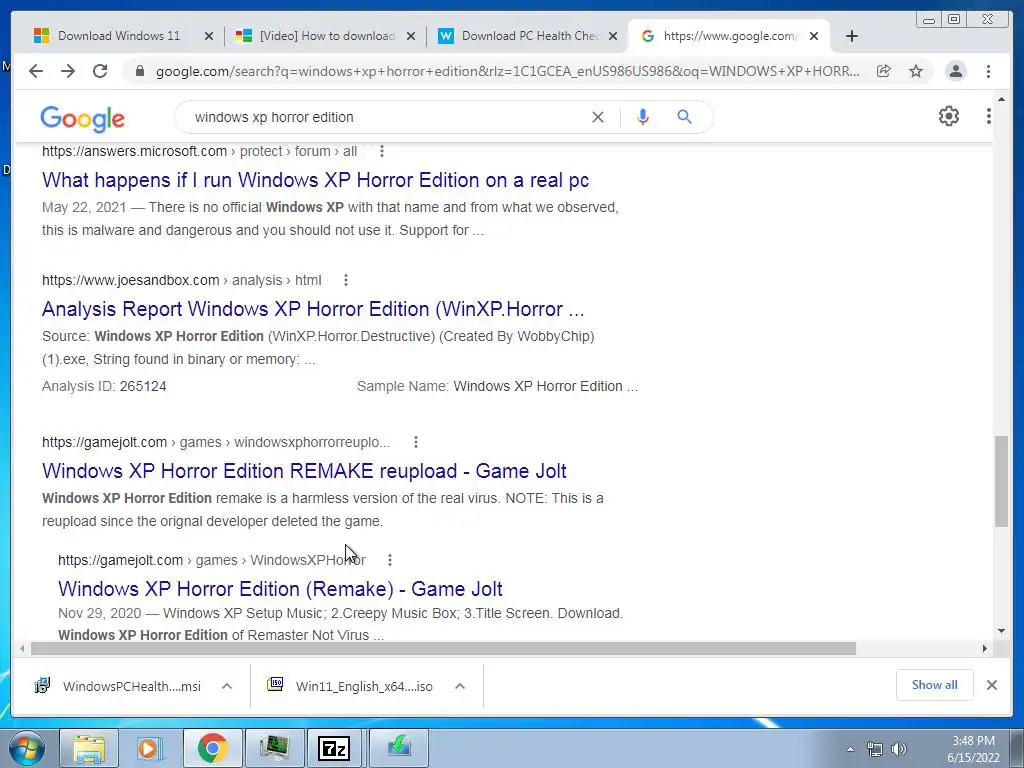Submit search with the magnifier icon

click(684, 117)
